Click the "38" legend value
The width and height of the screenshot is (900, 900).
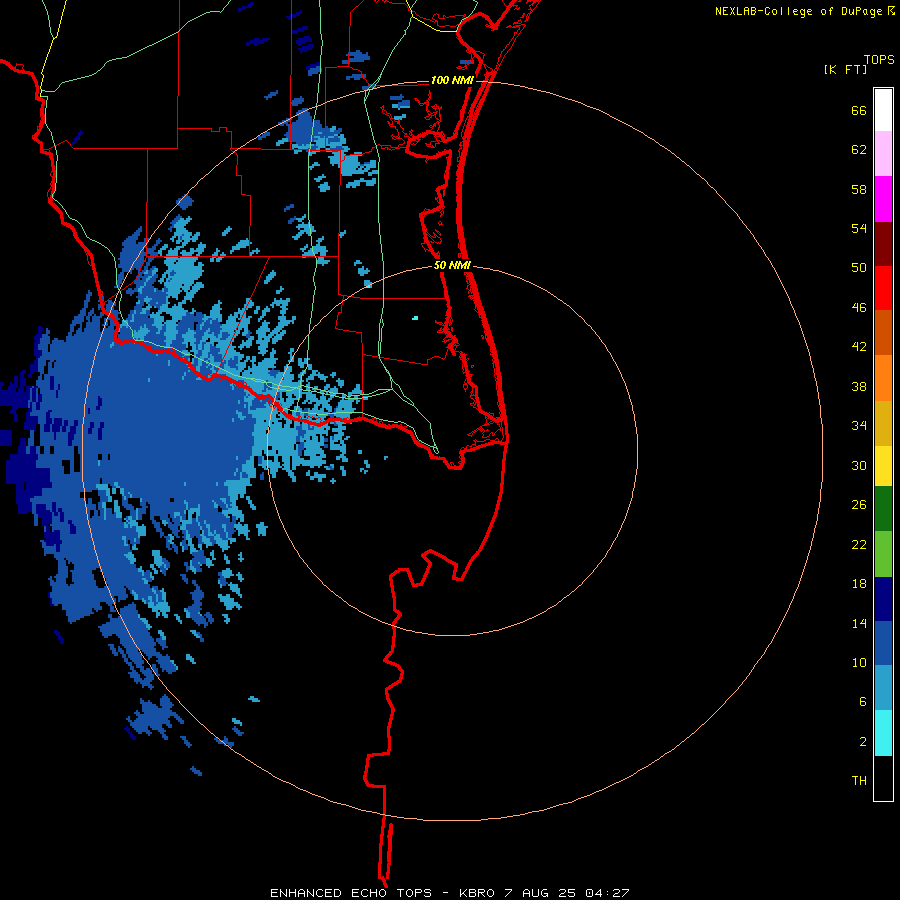(859, 386)
